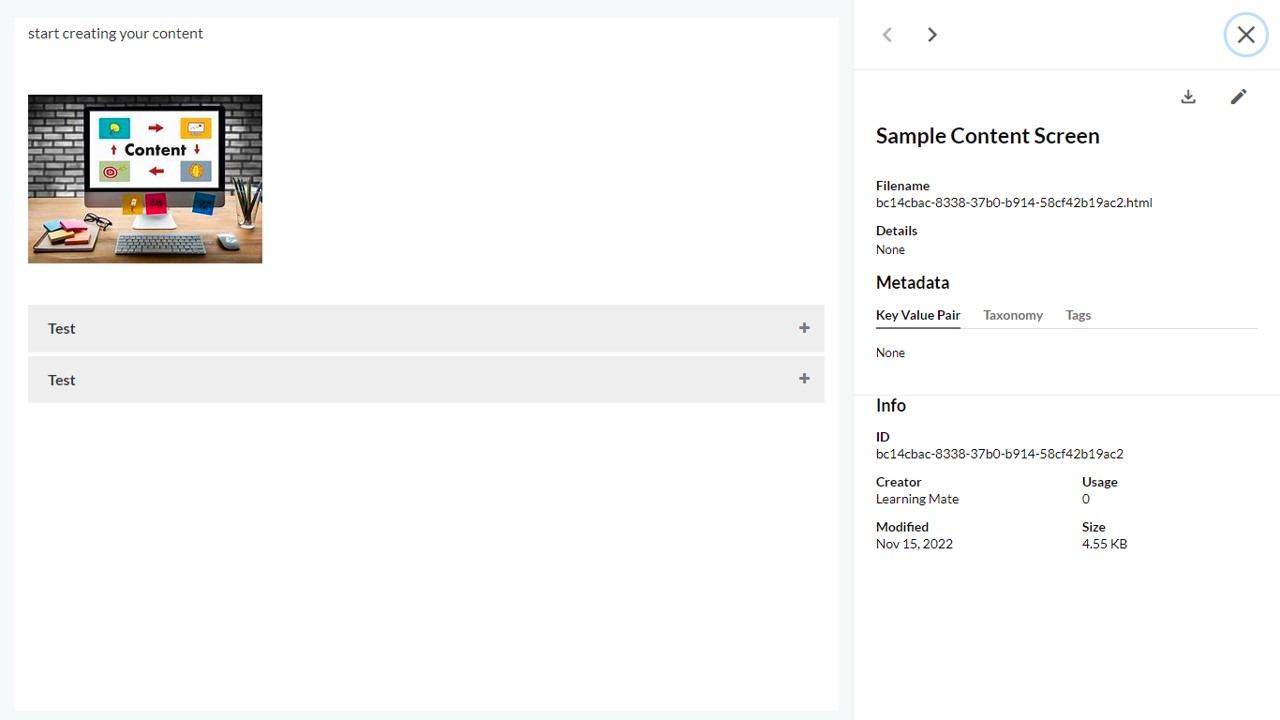The height and width of the screenshot is (720, 1280).
Task: Click the pencil edit icon
Action: pos(1238,97)
